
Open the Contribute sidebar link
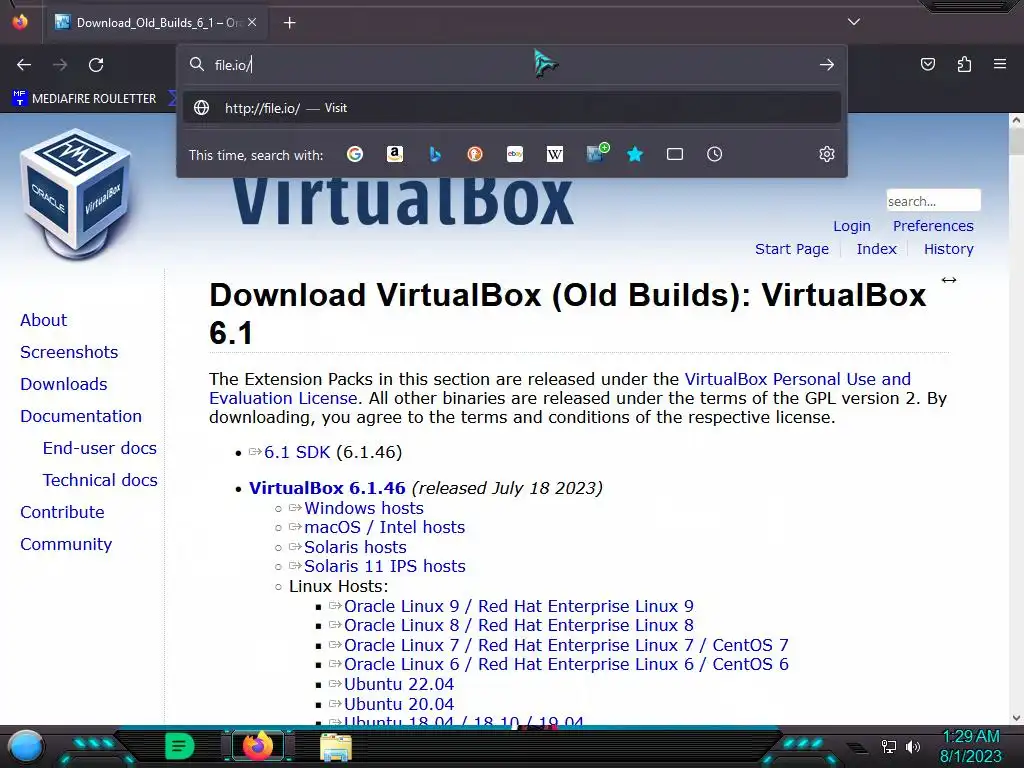pyautogui.click(x=62, y=512)
